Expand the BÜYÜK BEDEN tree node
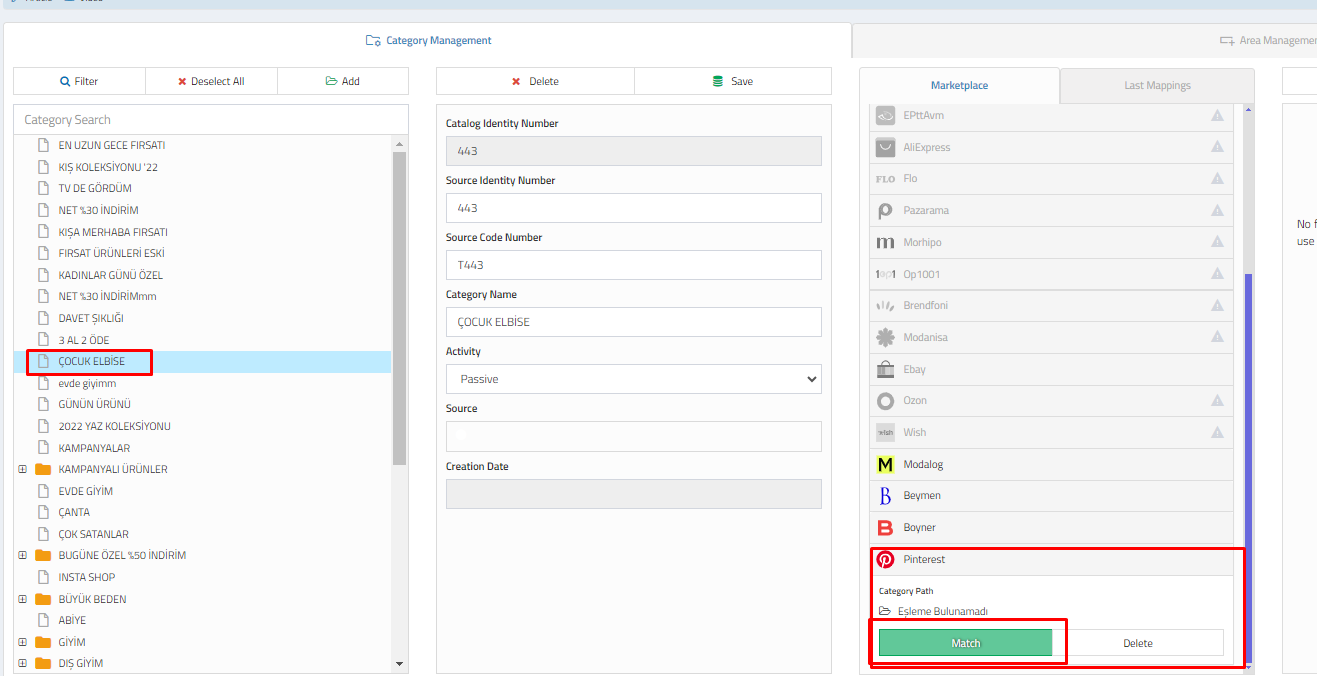 (22, 599)
